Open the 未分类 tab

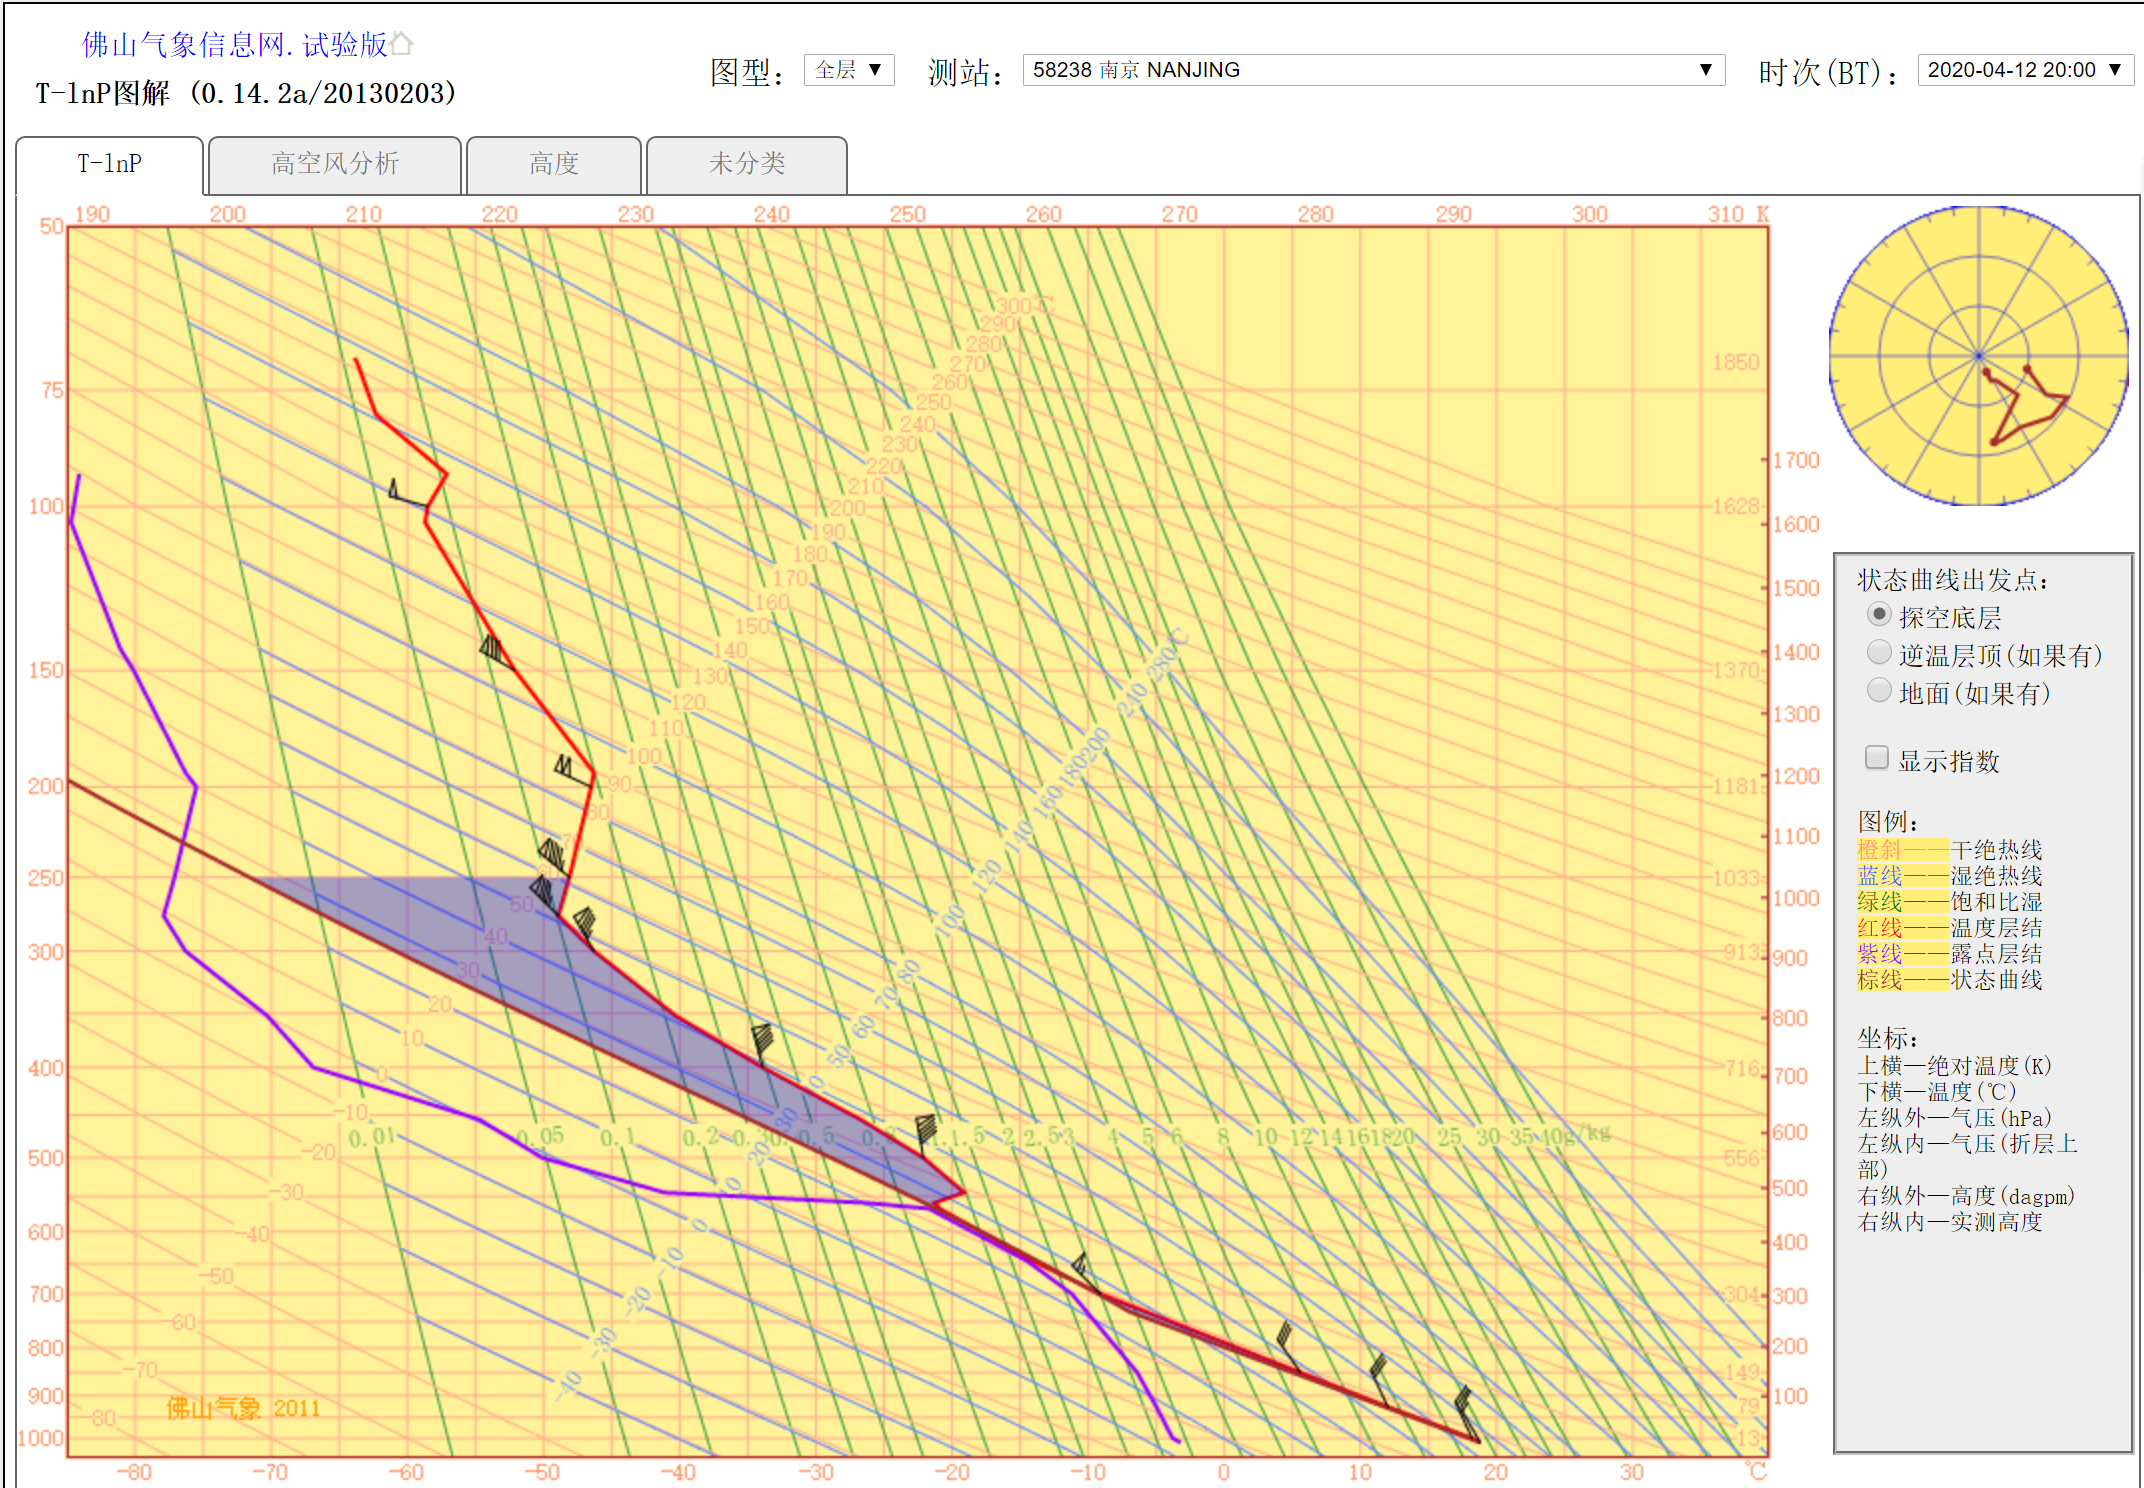point(747,164)
